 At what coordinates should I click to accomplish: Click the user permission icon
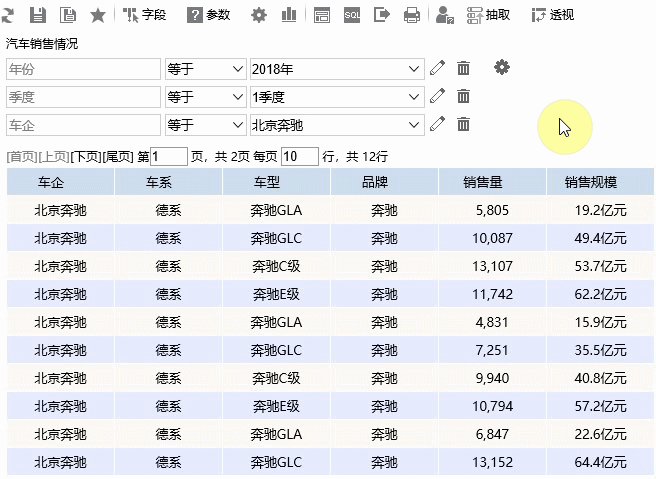[x=445, y=15]
